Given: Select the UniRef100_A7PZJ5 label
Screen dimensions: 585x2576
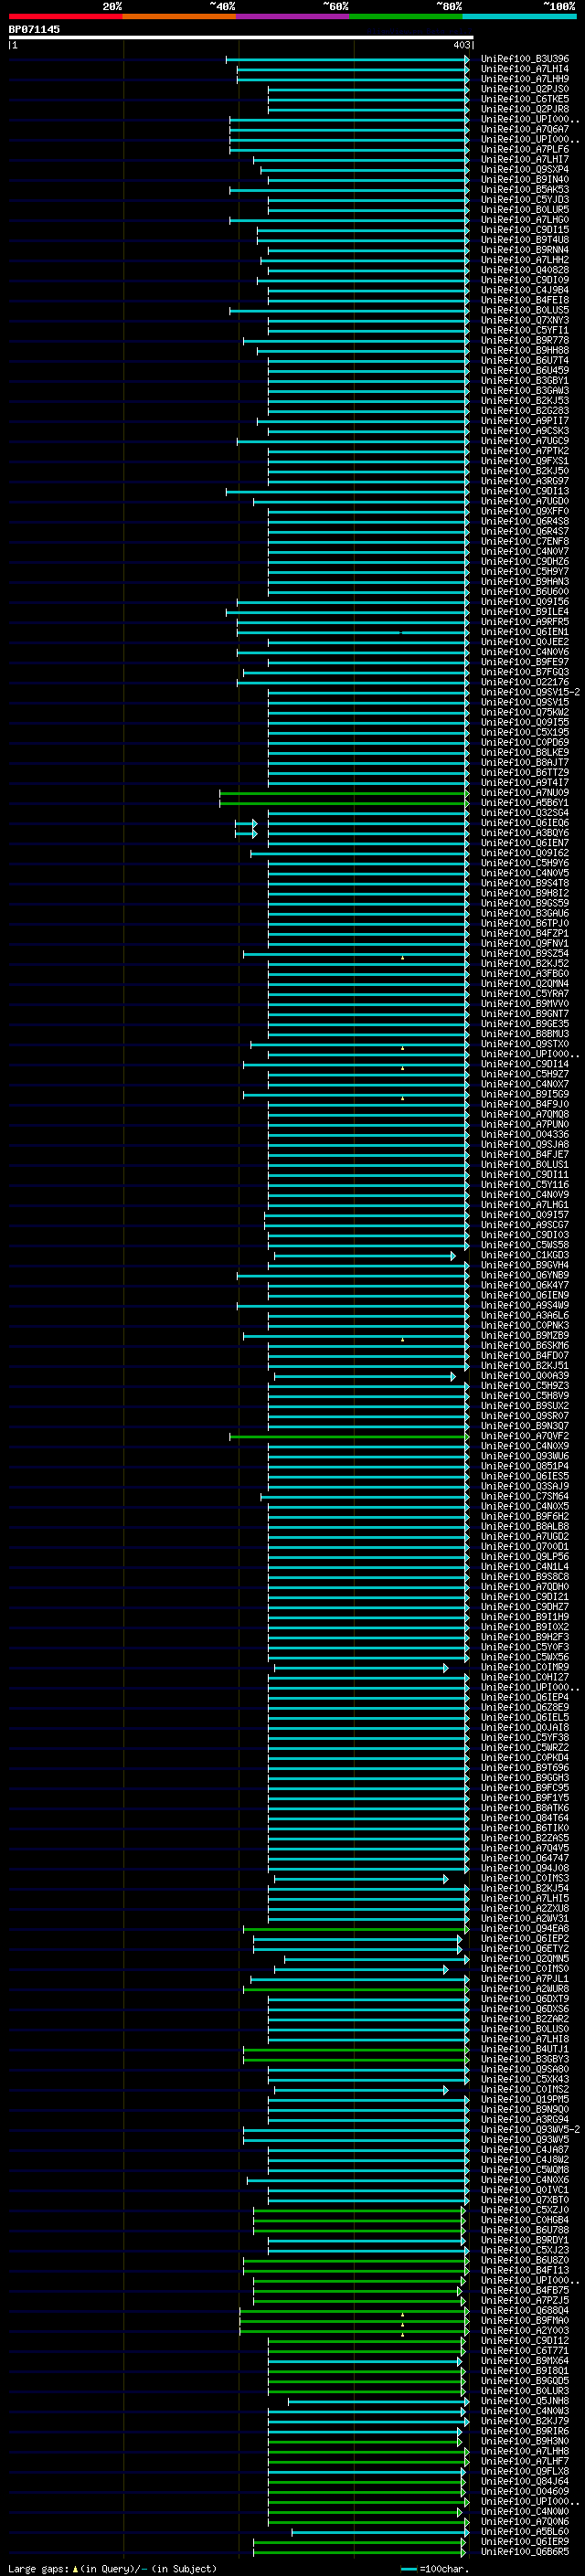Looking at the screenshot, I should click(x=525, y=2300).
